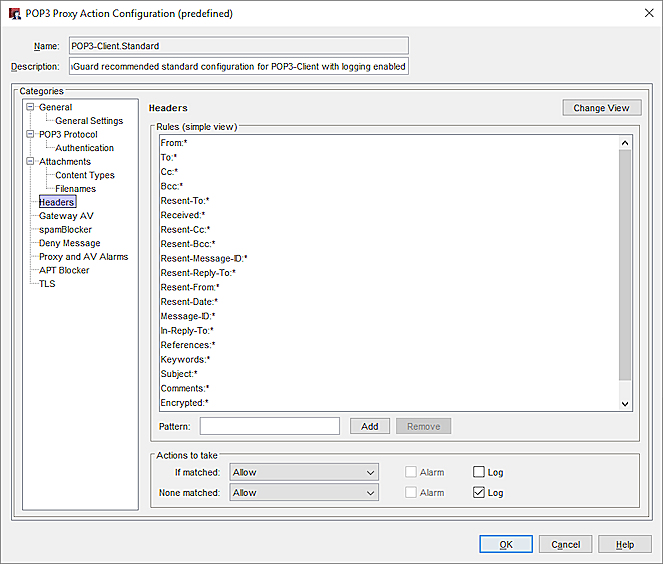Cancel the configuration dialog
The height and width of the screenshot is (564, 663).
565,544
